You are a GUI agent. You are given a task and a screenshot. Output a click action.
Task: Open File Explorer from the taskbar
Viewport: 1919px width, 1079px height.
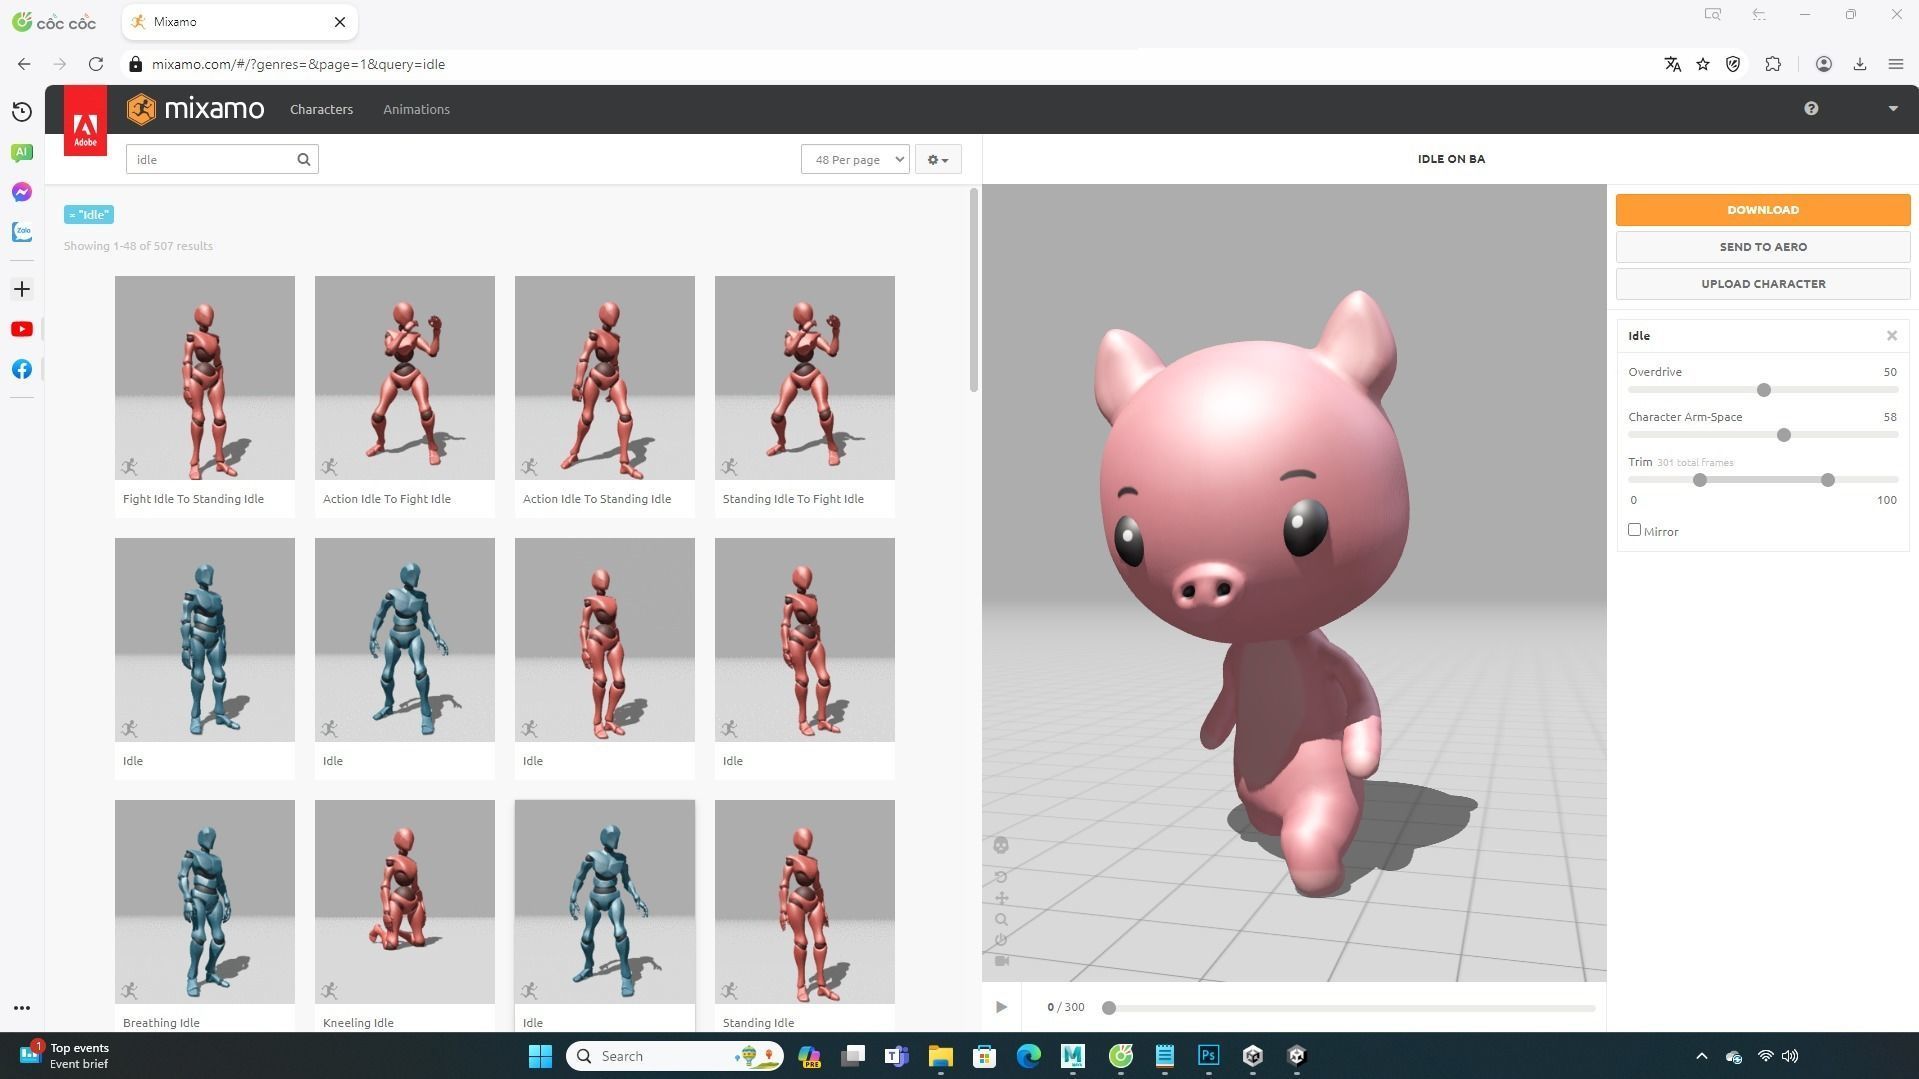(x=940, y=1056)
